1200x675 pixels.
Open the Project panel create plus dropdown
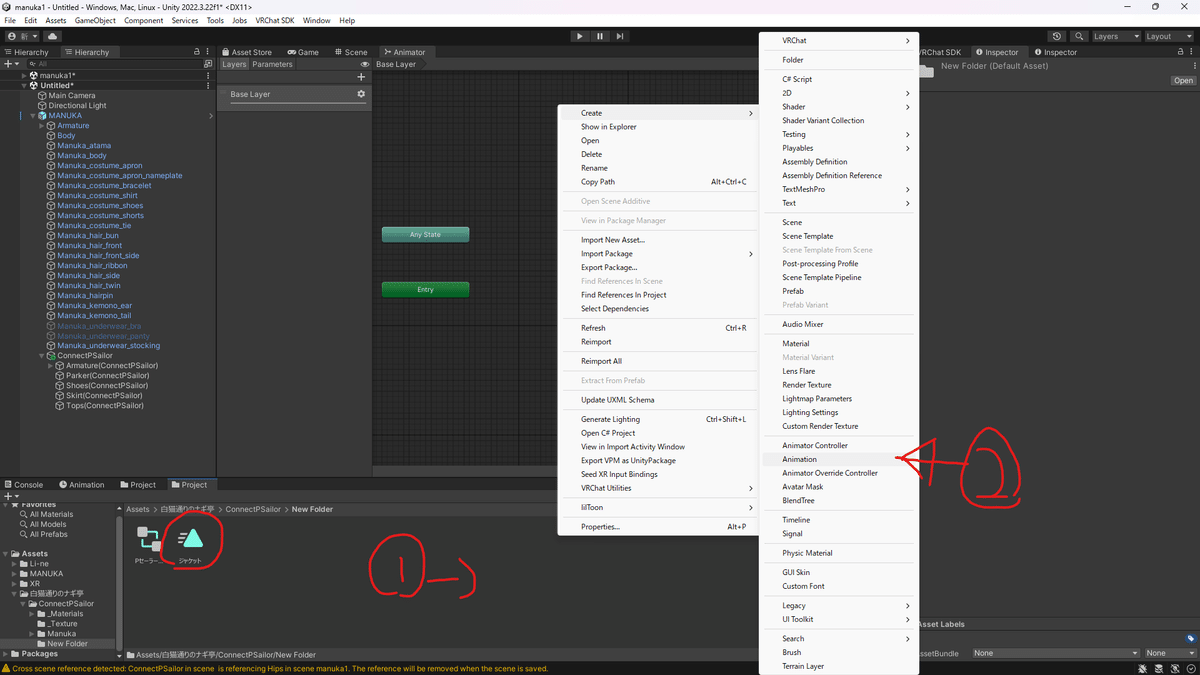[11, 496]
